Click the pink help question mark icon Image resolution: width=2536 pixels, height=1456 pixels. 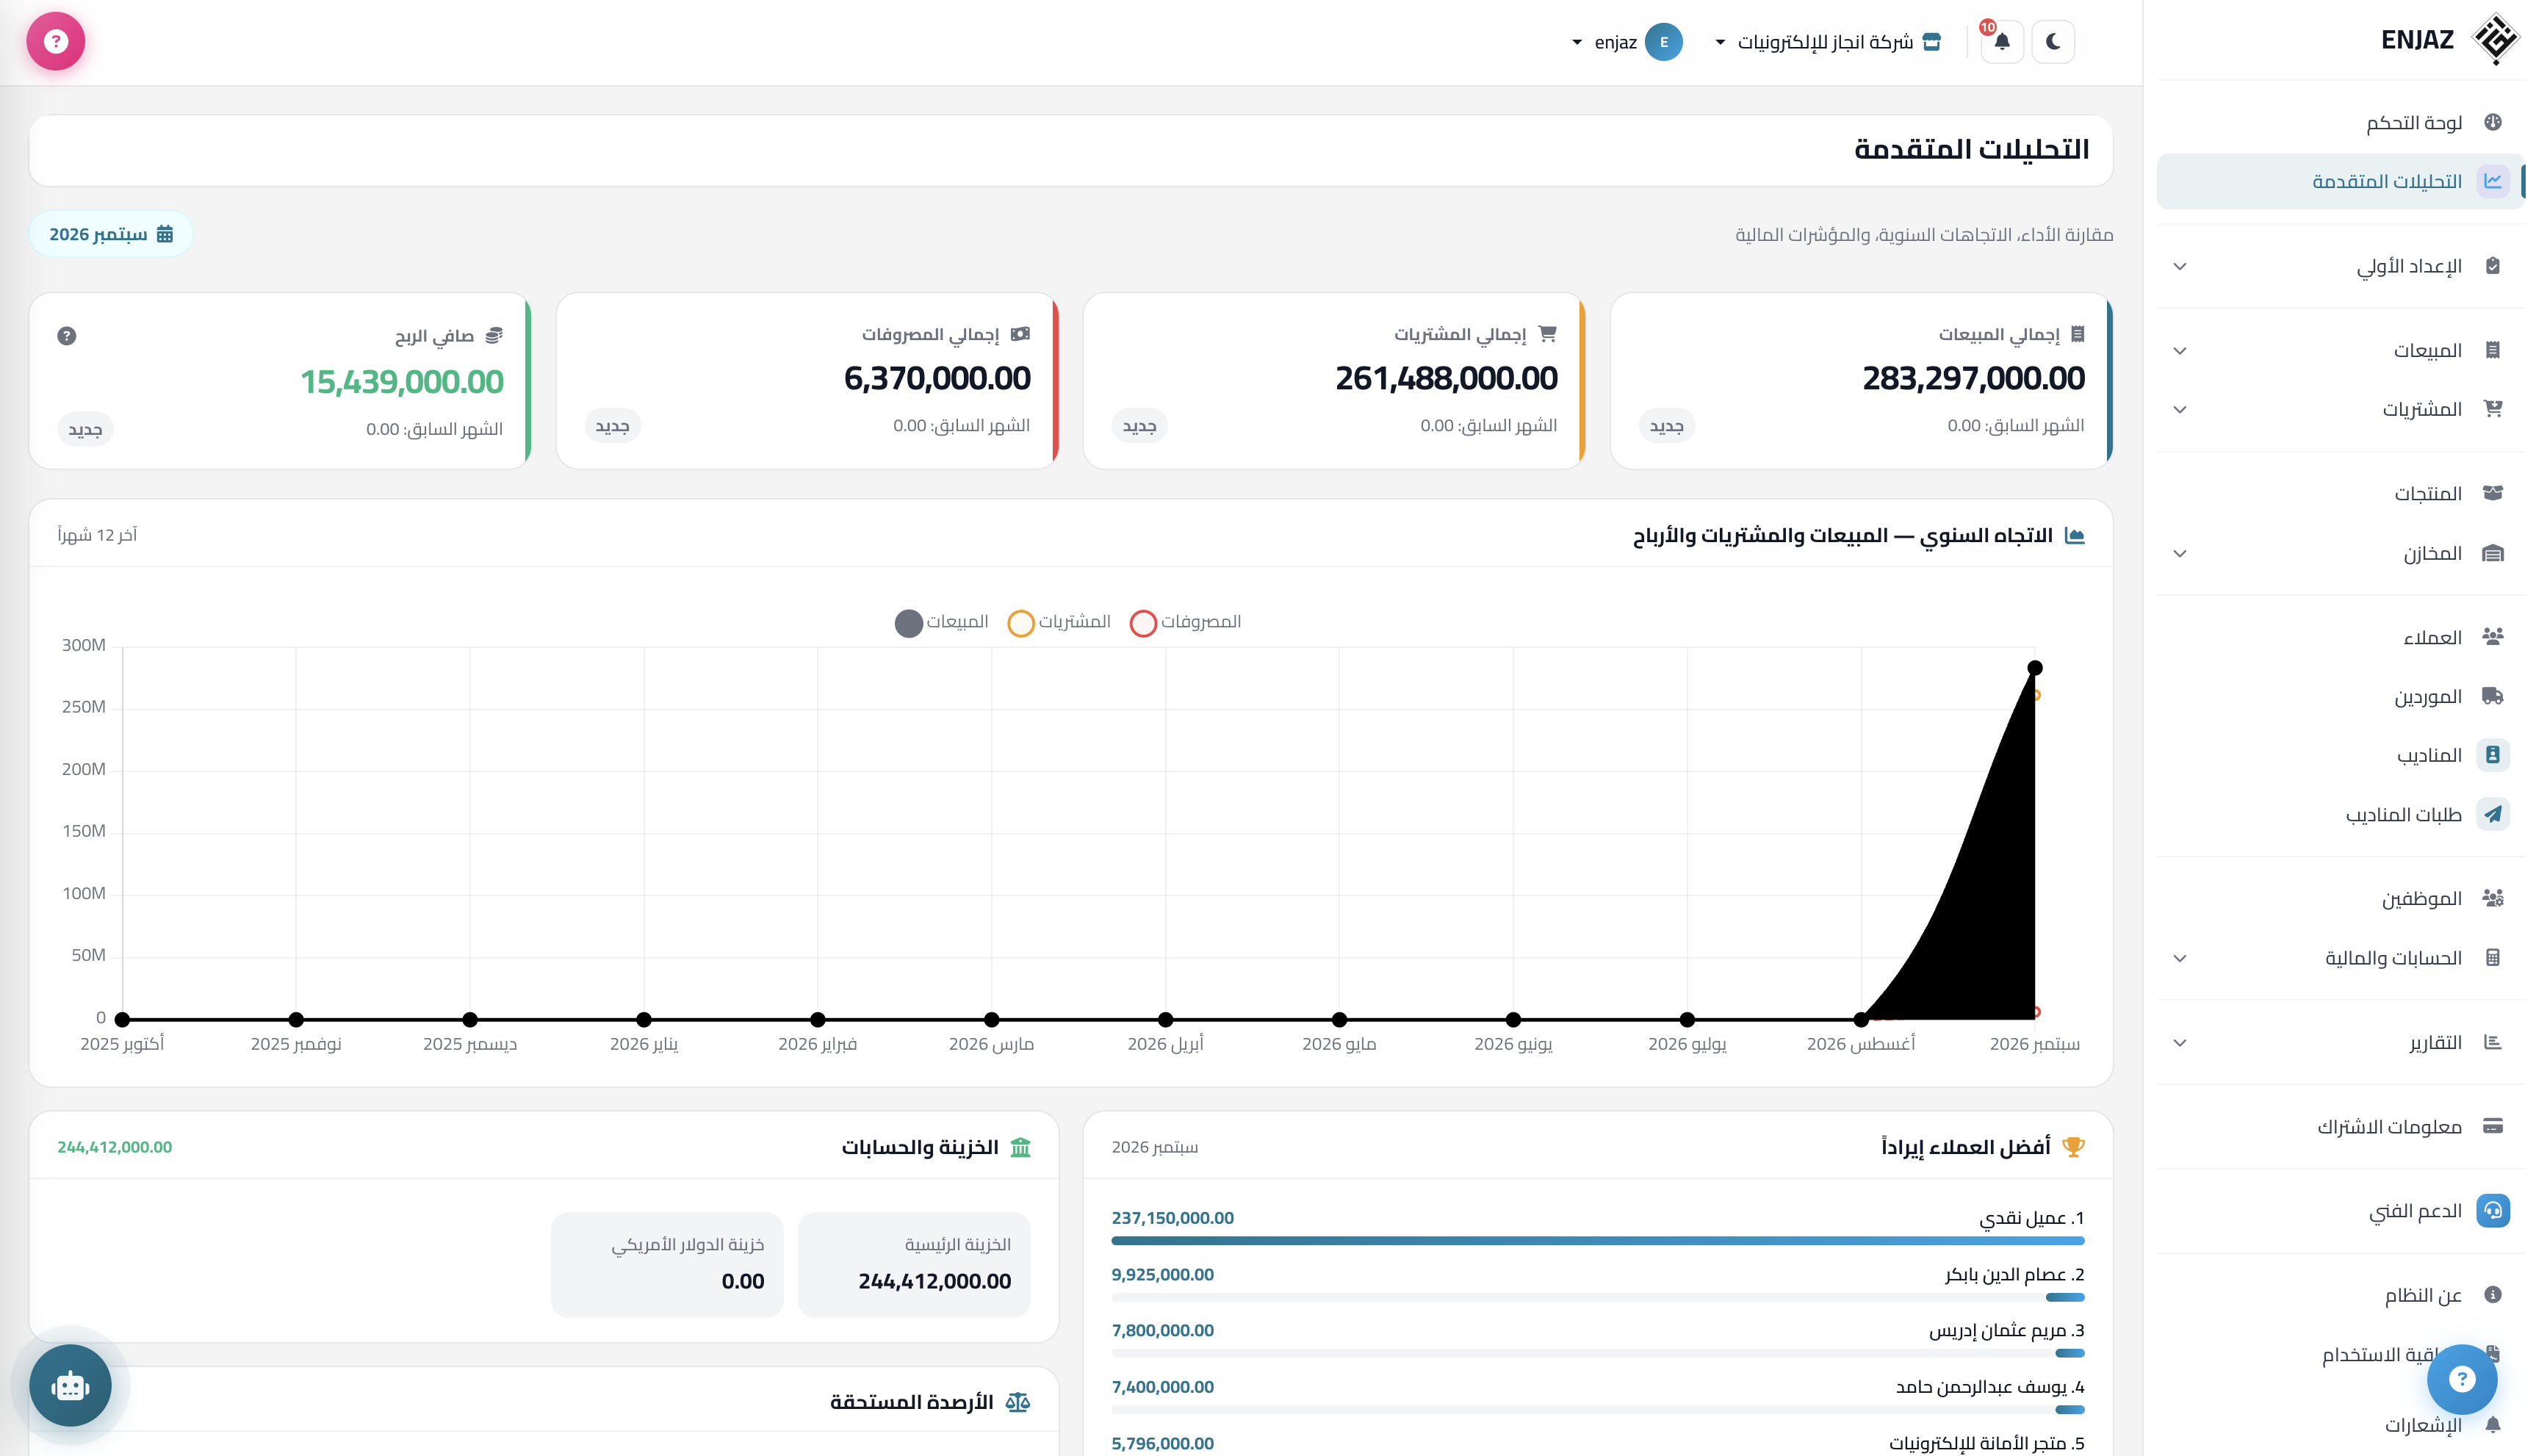click(56, 41)
